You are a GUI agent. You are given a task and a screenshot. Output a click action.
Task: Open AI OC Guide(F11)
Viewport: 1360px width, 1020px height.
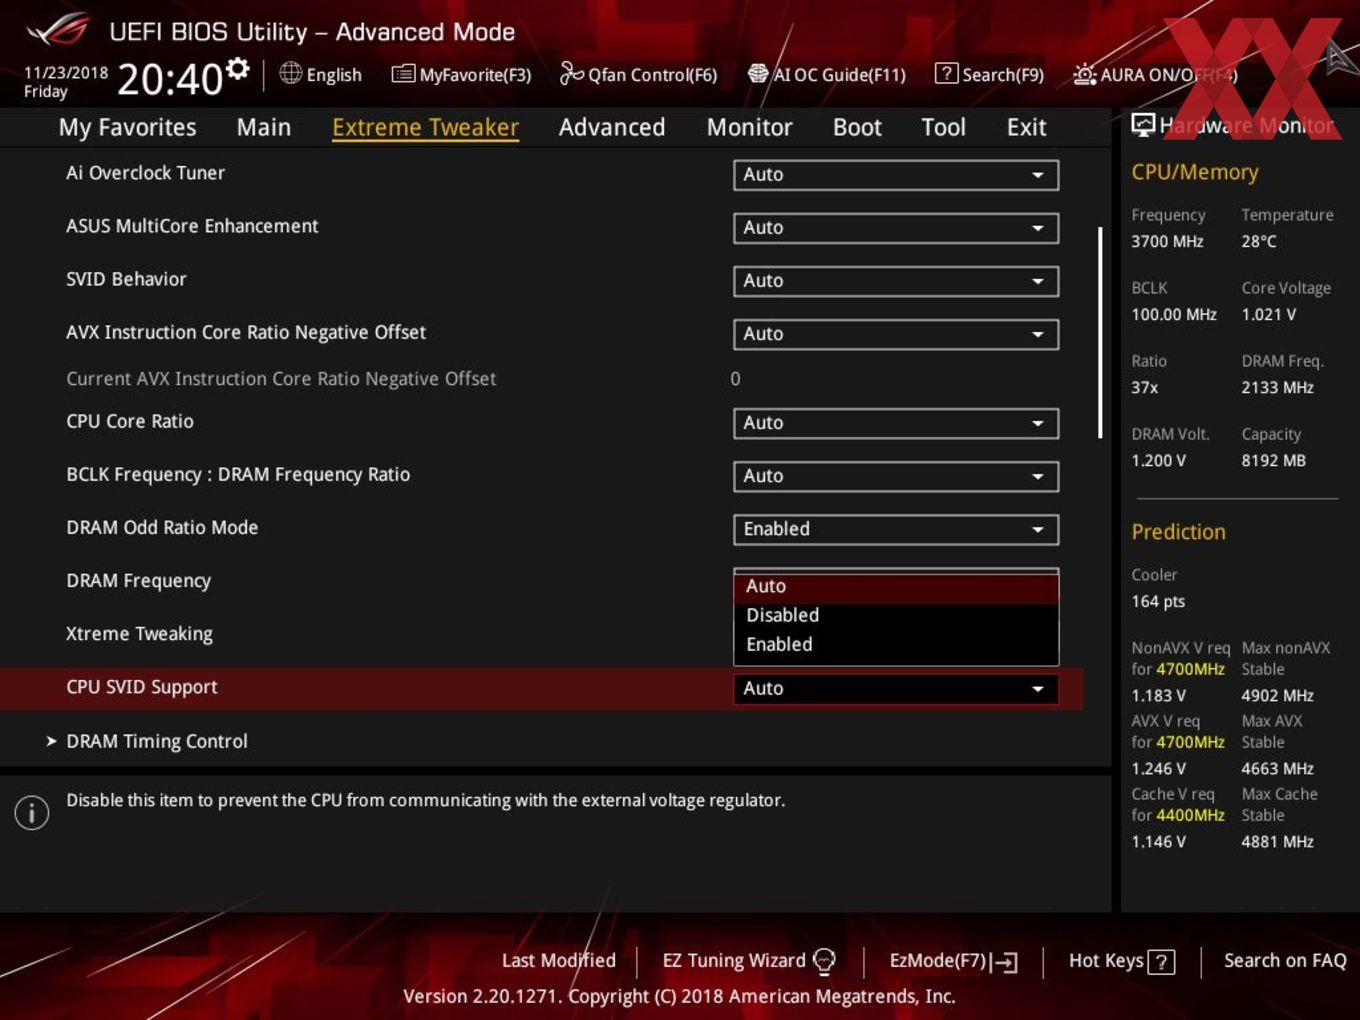point(827,74)
